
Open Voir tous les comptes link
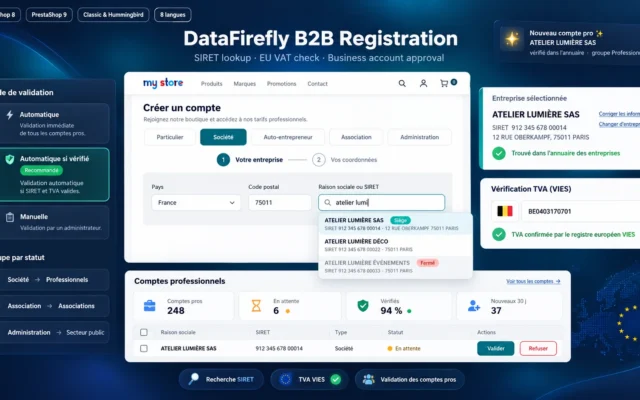click(533, 281)
